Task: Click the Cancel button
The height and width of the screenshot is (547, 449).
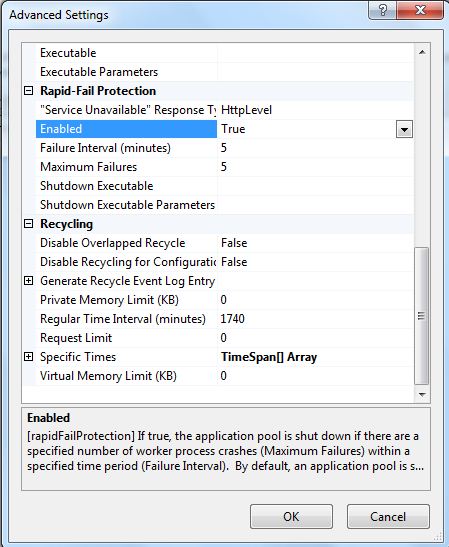Action: (388, 516)
